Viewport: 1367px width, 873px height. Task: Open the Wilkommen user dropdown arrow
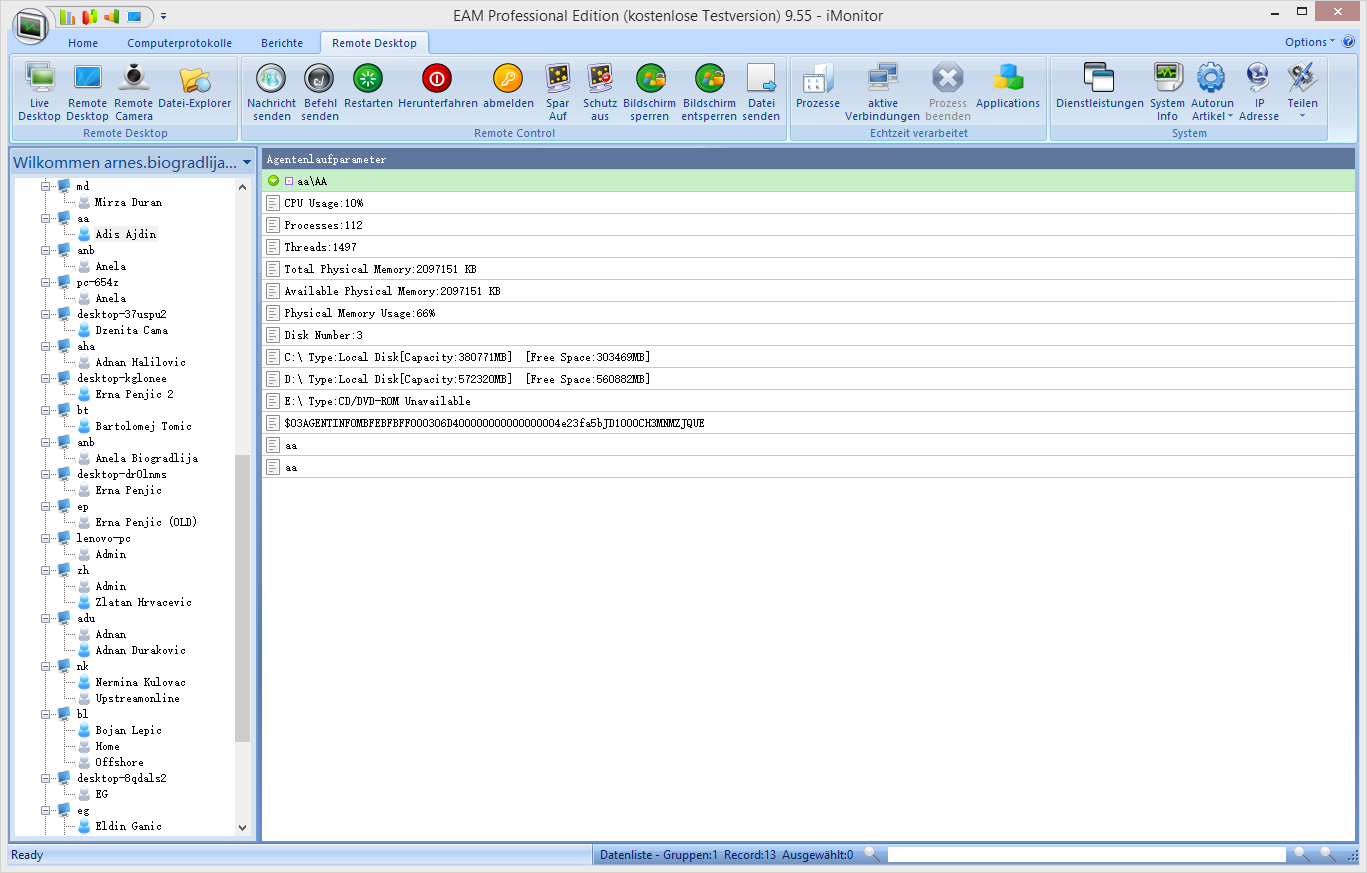click(246, 162)
